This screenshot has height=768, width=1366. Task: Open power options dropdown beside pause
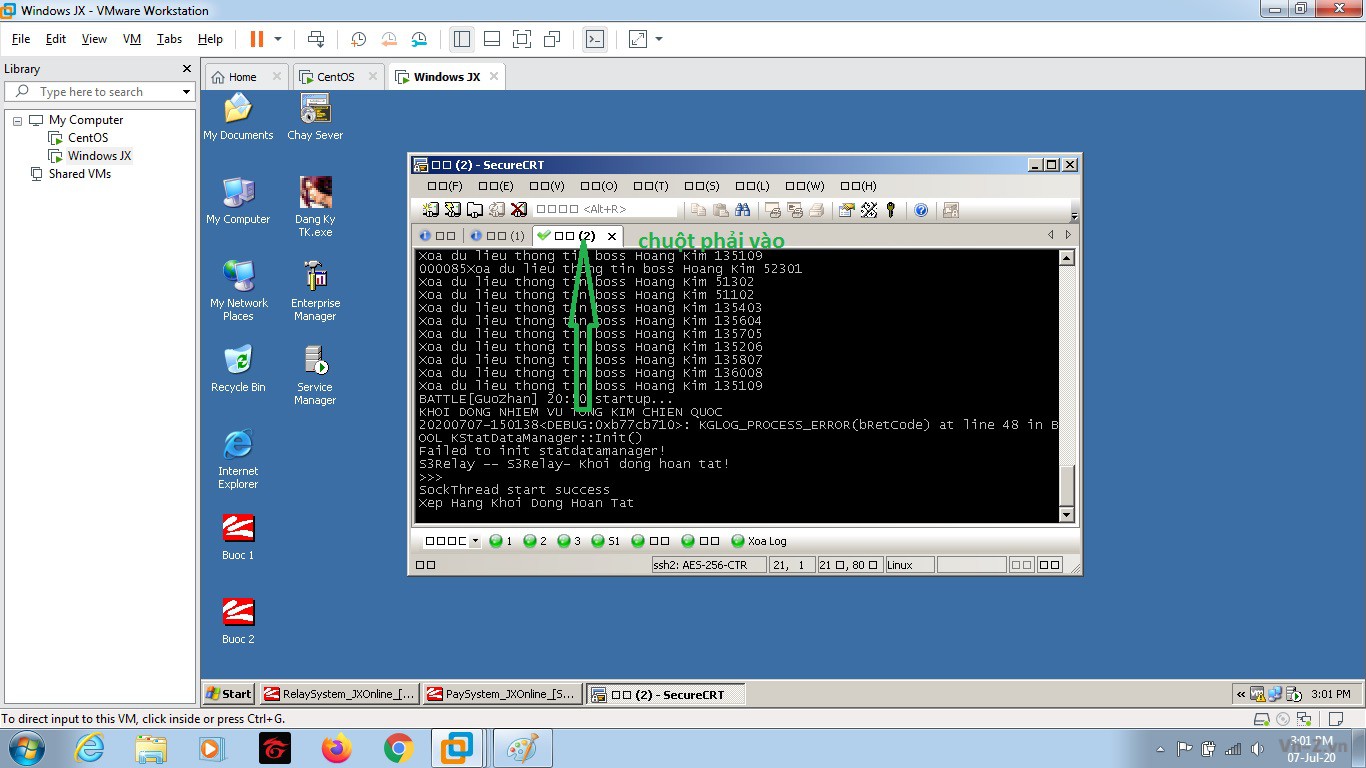coord(278,39)
